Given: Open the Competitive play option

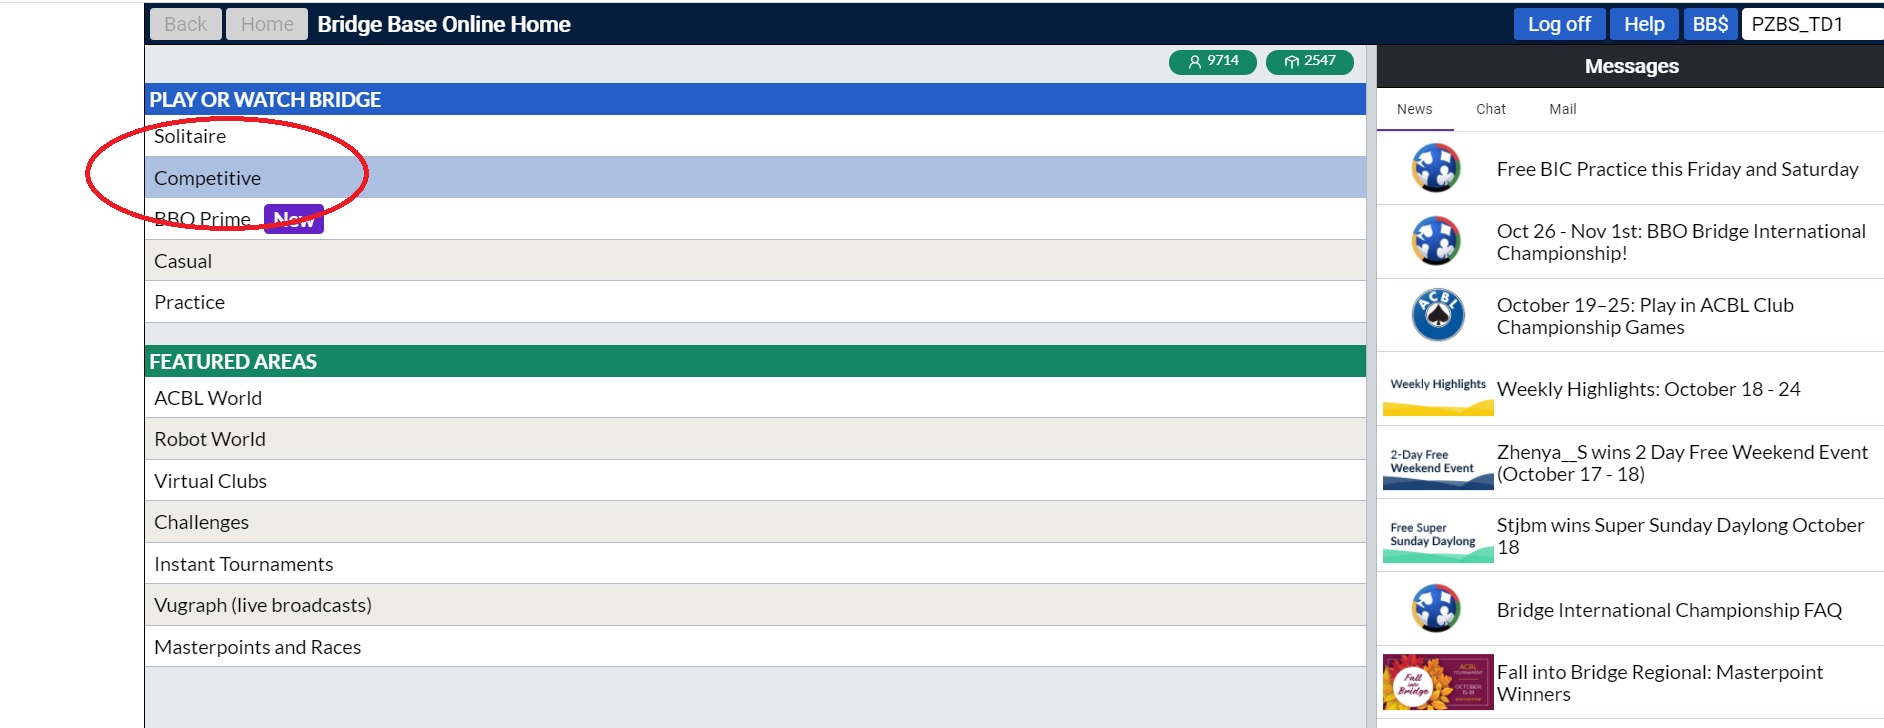Looking at the screenshot, I should pyautogui.click(x=208, y=178).
